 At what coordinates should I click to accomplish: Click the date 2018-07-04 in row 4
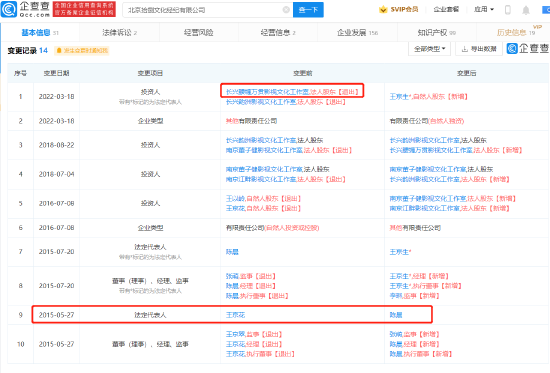pos(56,174)
